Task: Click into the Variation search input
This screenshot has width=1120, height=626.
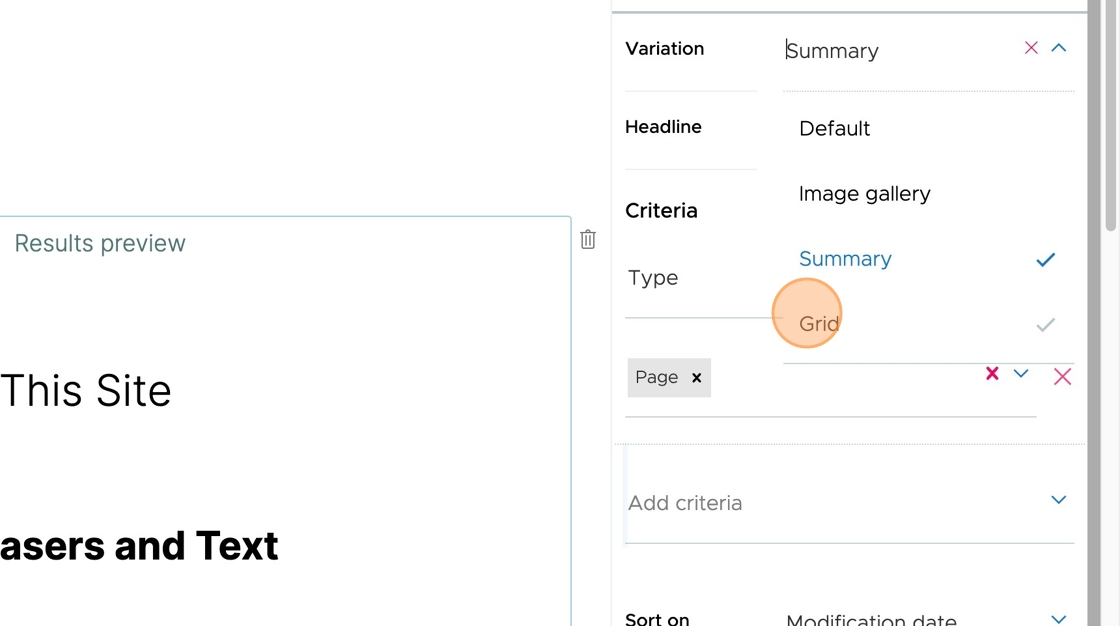Action: tap(900, 51)
